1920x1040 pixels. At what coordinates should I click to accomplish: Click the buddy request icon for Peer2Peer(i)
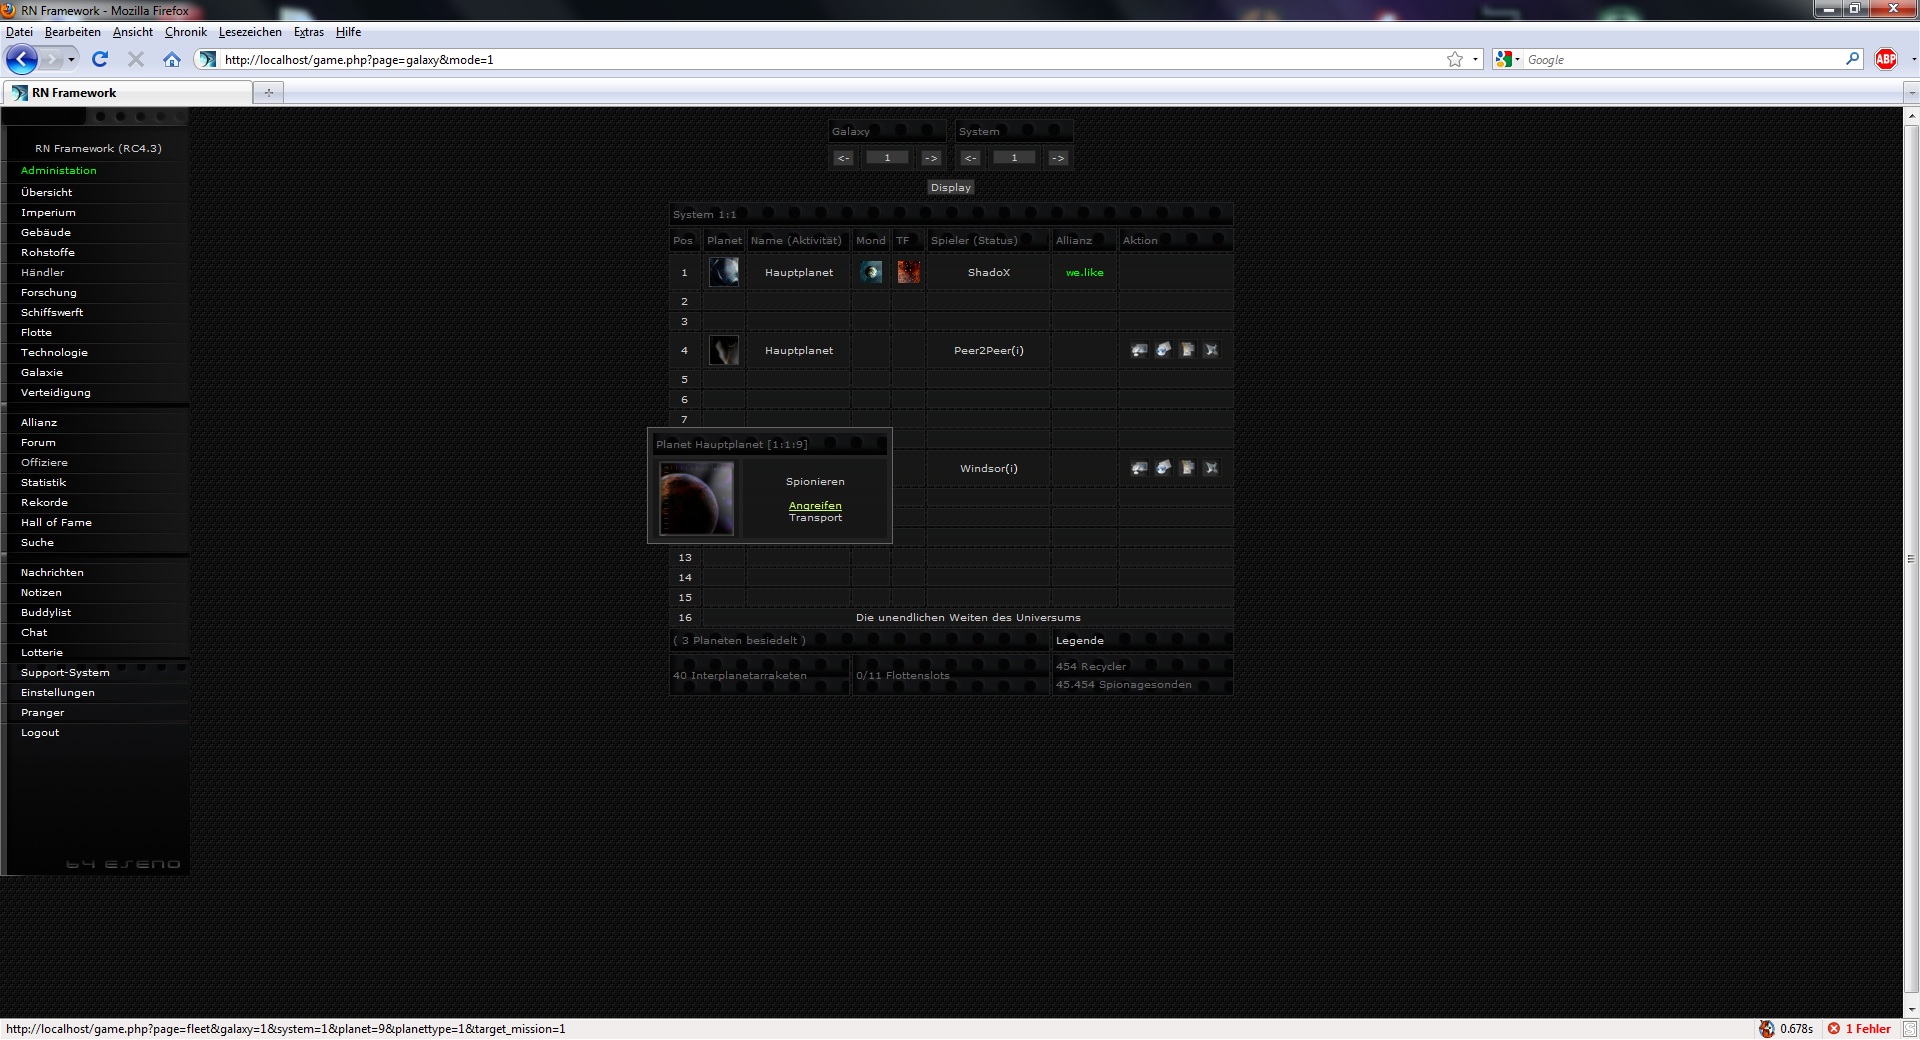pyautogui.click(x=1187, y=350)
